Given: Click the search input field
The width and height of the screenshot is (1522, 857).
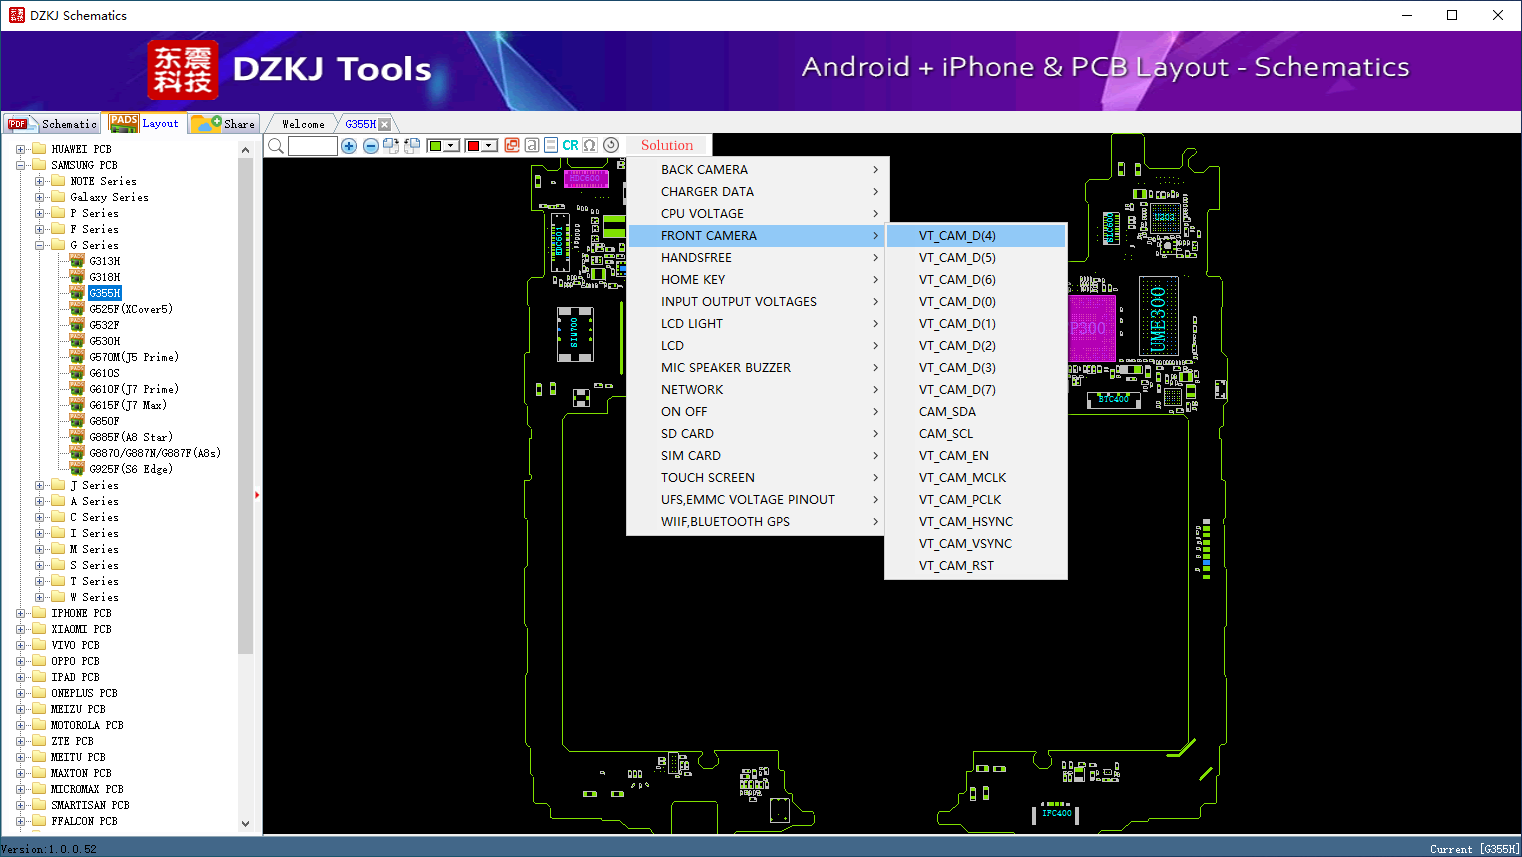Looking at the screenshot, I should (313, 146).
